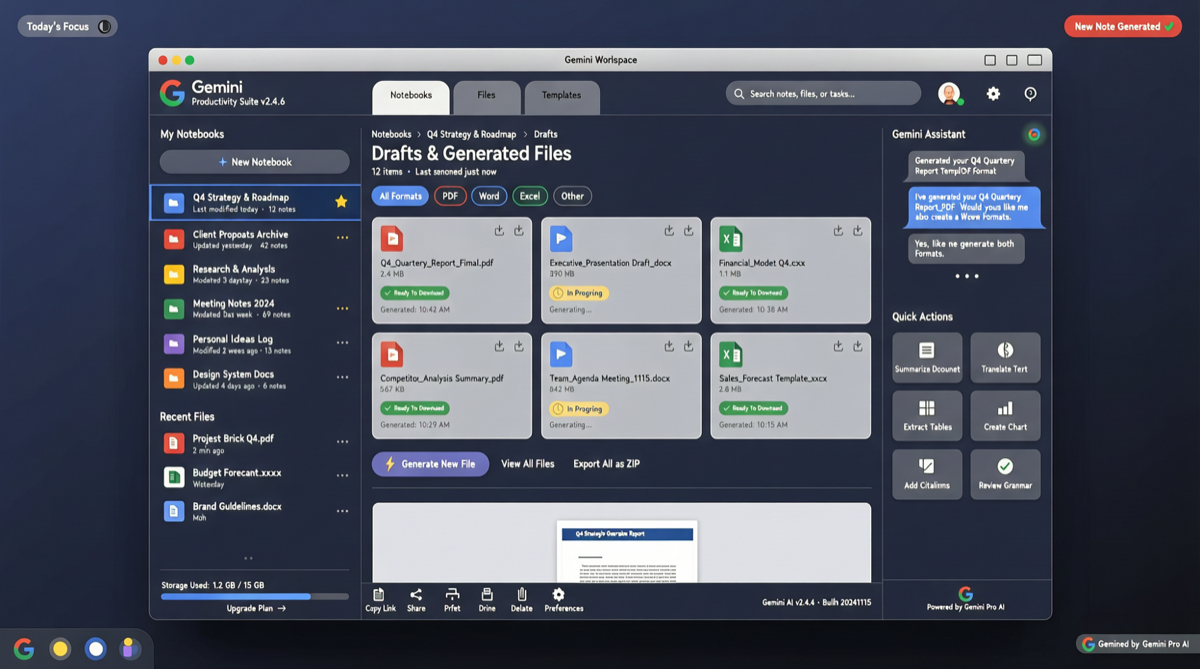The width and height of the screenshot is (1200, 669).
Task: Click the Summarize Document quick action
Action: [x=927, y=358]
